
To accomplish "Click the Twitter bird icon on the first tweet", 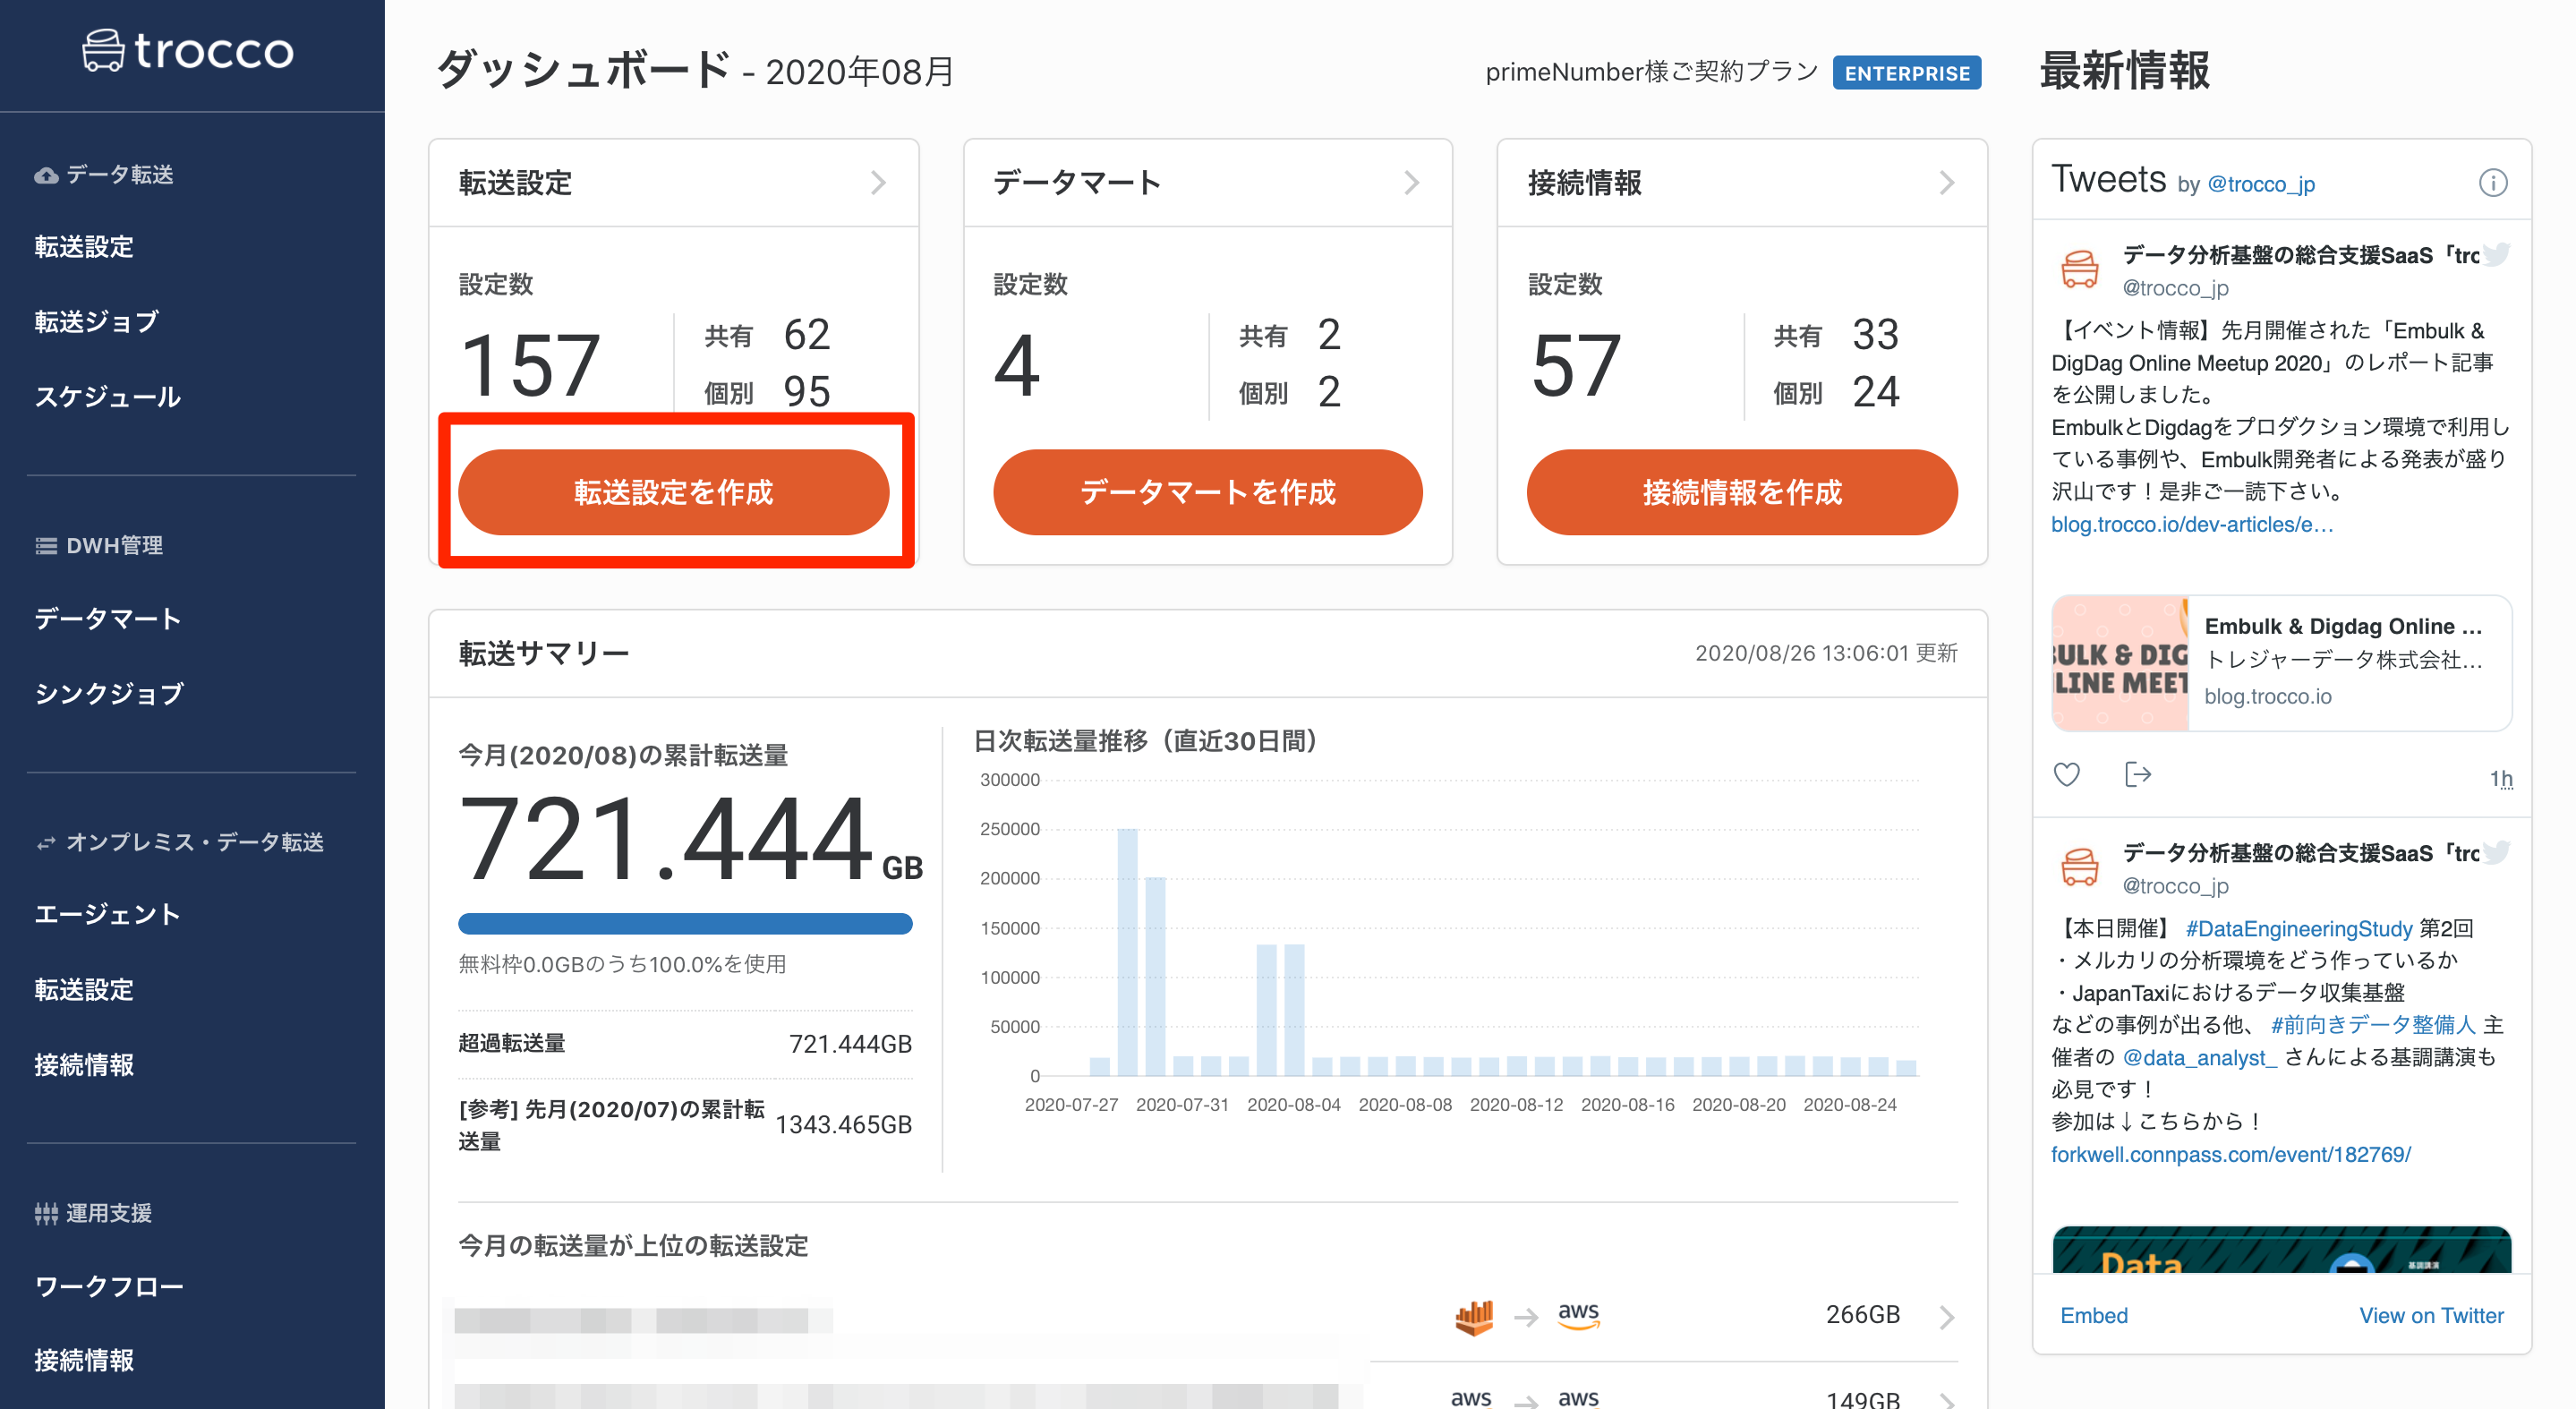I will [2497, 254].
